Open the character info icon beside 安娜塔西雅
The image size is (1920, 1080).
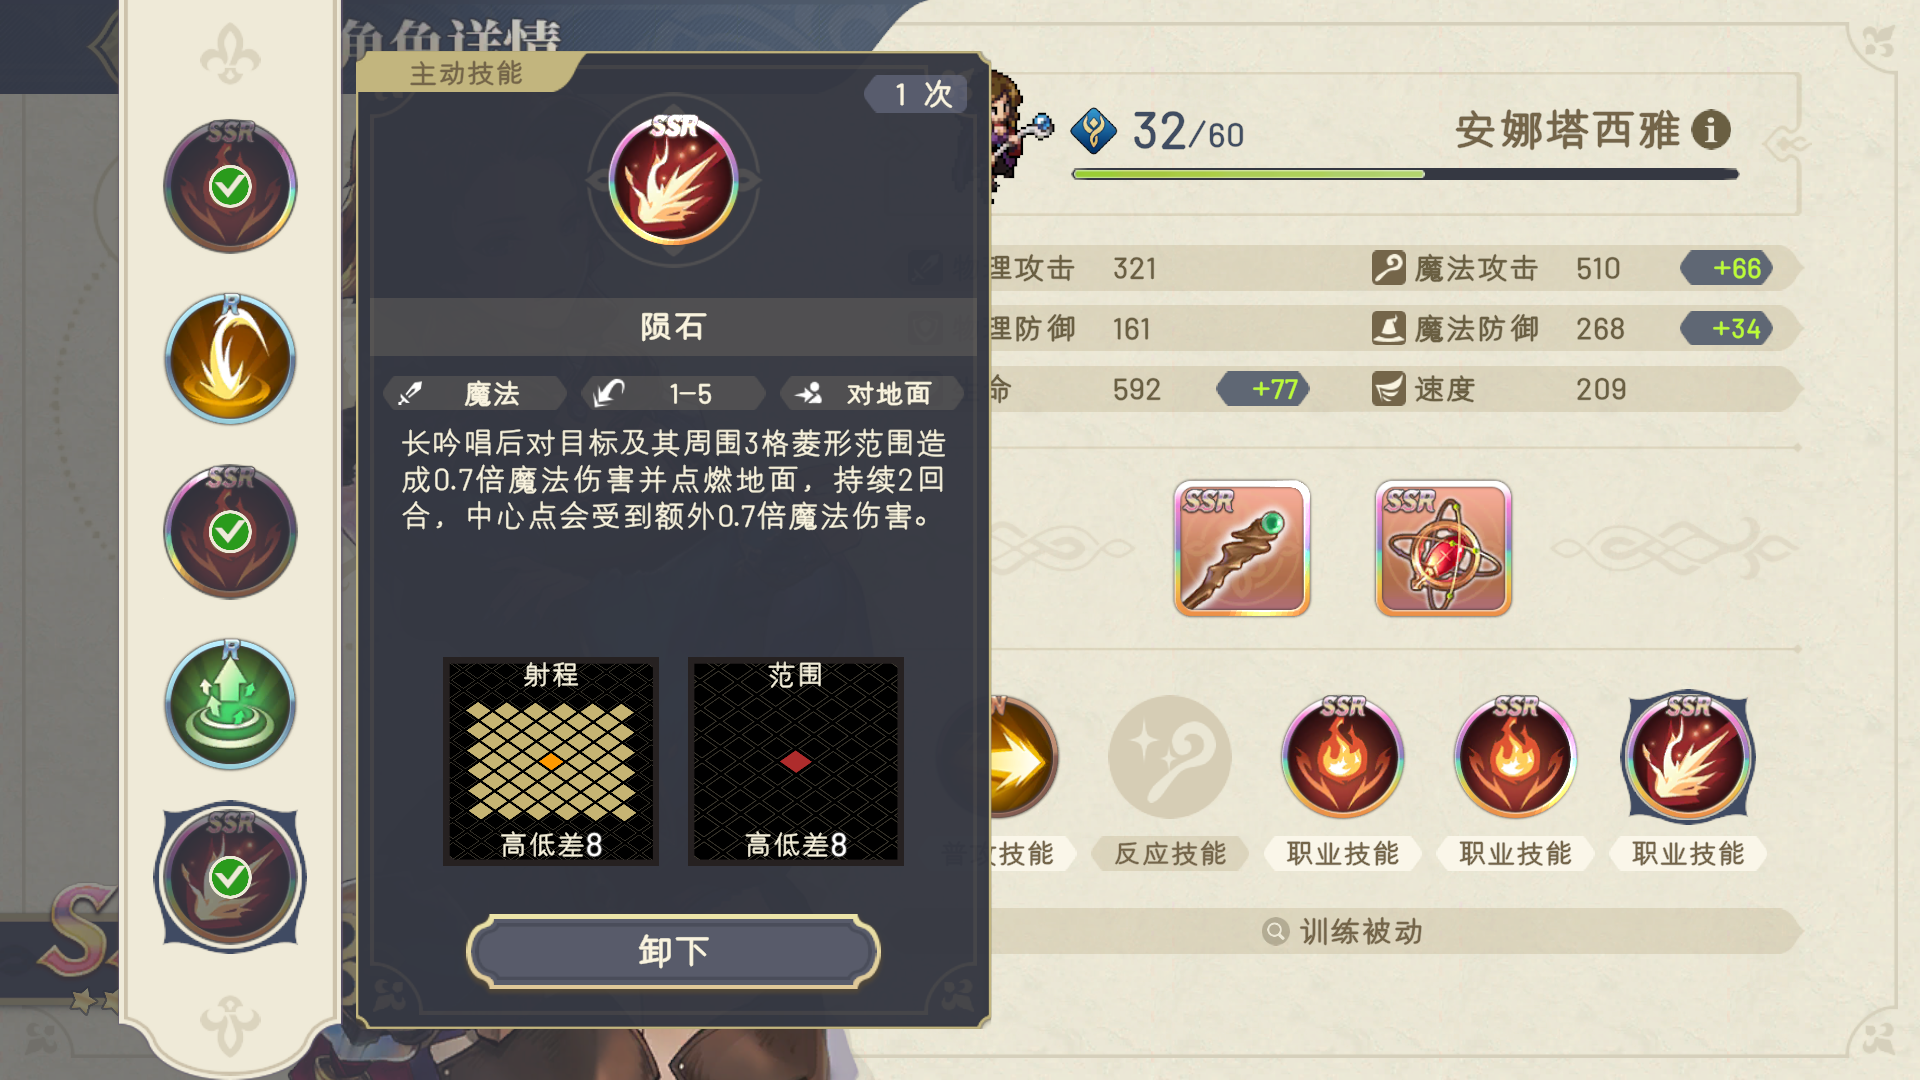(1711, 130)
